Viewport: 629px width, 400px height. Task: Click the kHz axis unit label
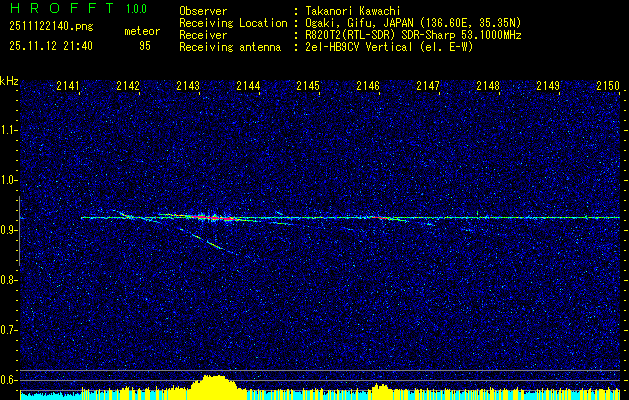click(9, 81)
